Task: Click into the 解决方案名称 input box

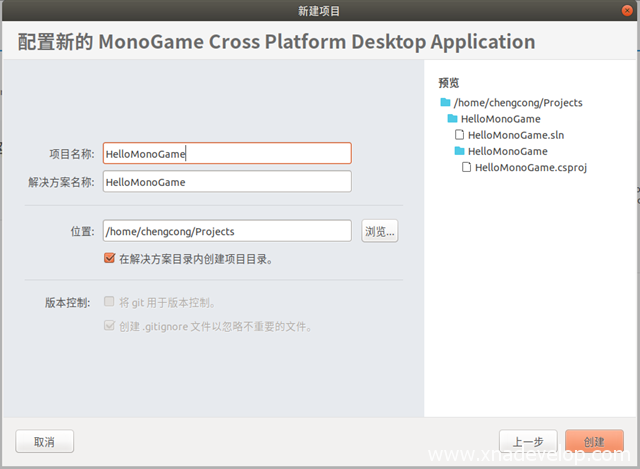Action: click(226, 181)
